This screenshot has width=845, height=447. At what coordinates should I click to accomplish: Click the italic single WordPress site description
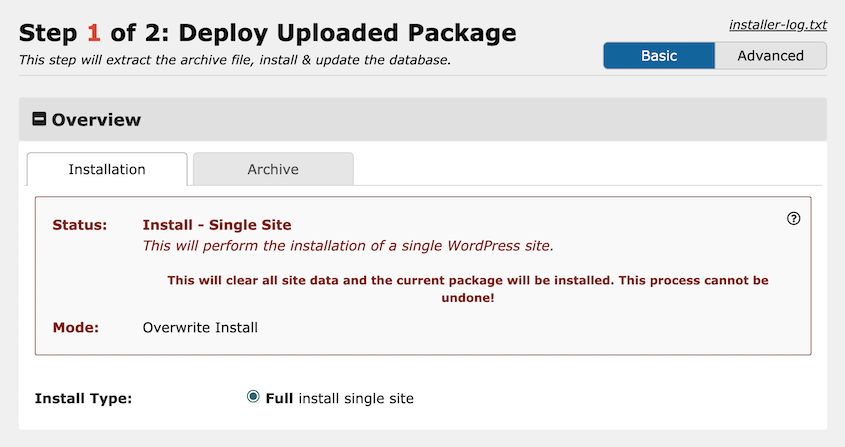coord(348,246)
